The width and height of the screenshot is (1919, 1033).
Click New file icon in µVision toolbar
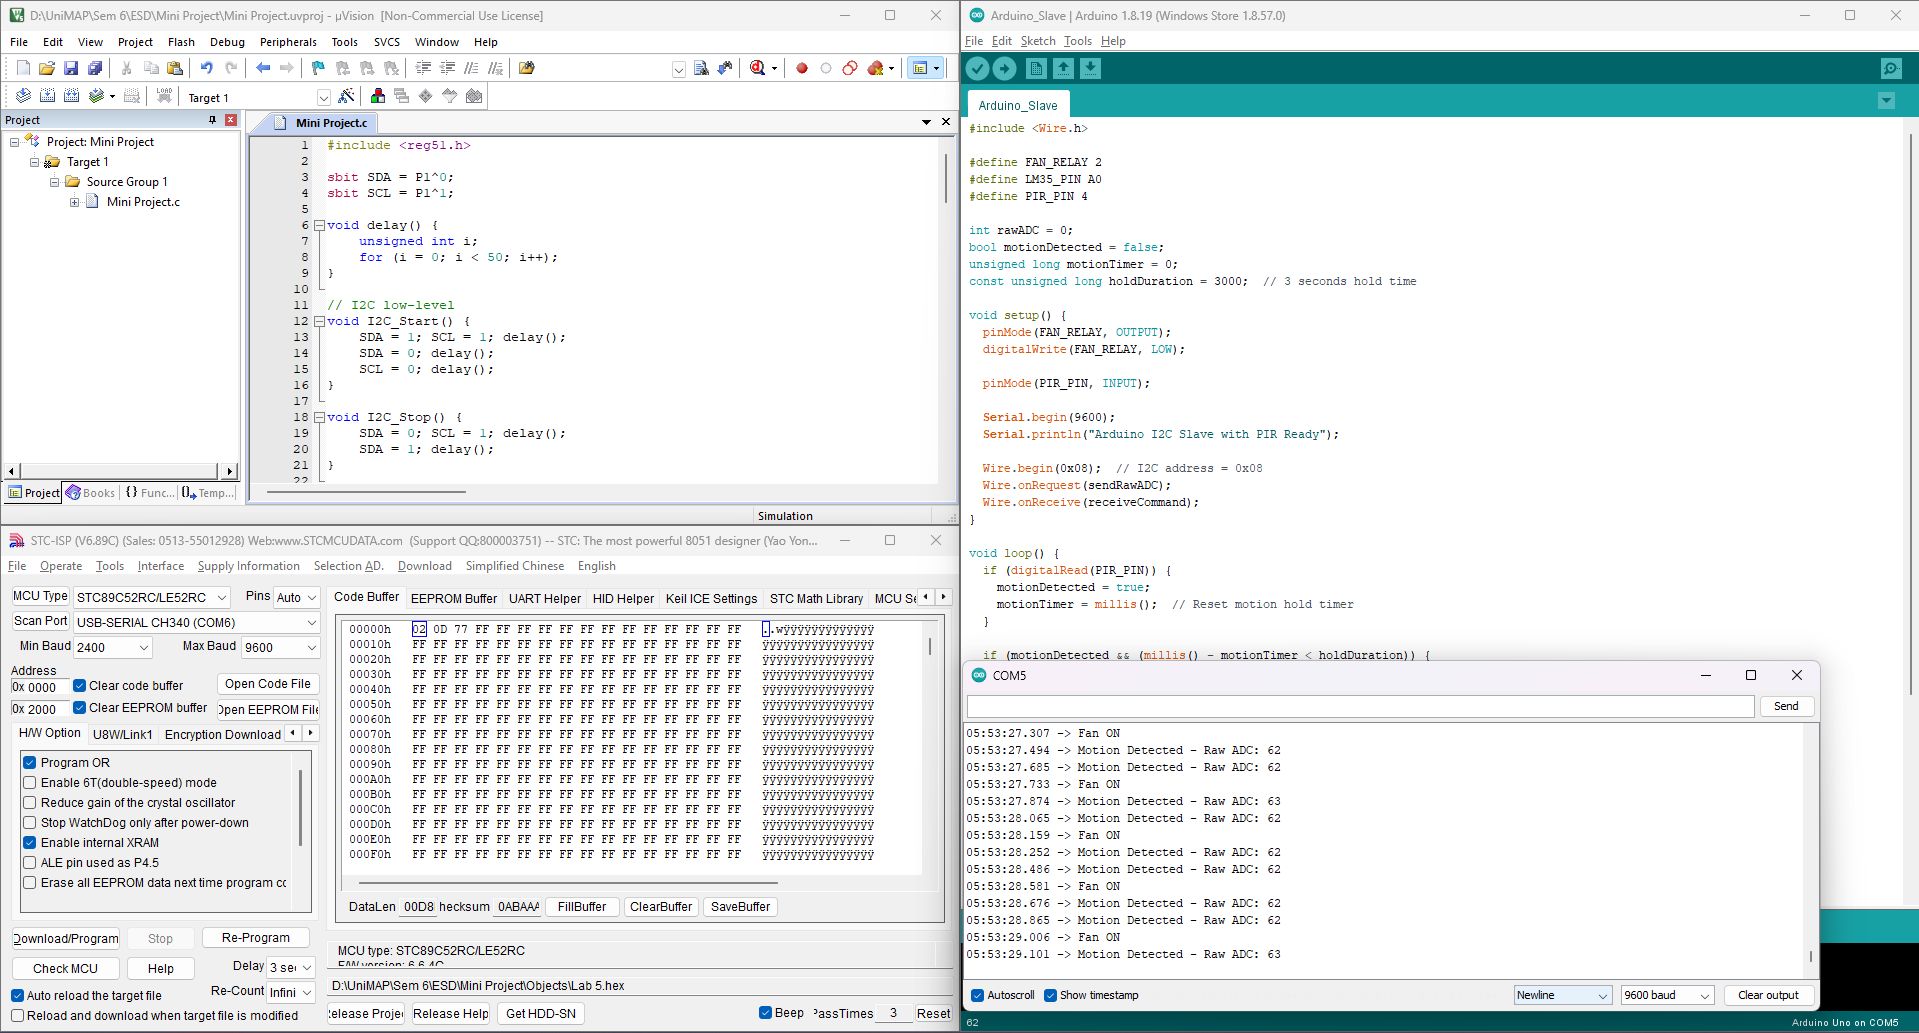coord(23,68)
